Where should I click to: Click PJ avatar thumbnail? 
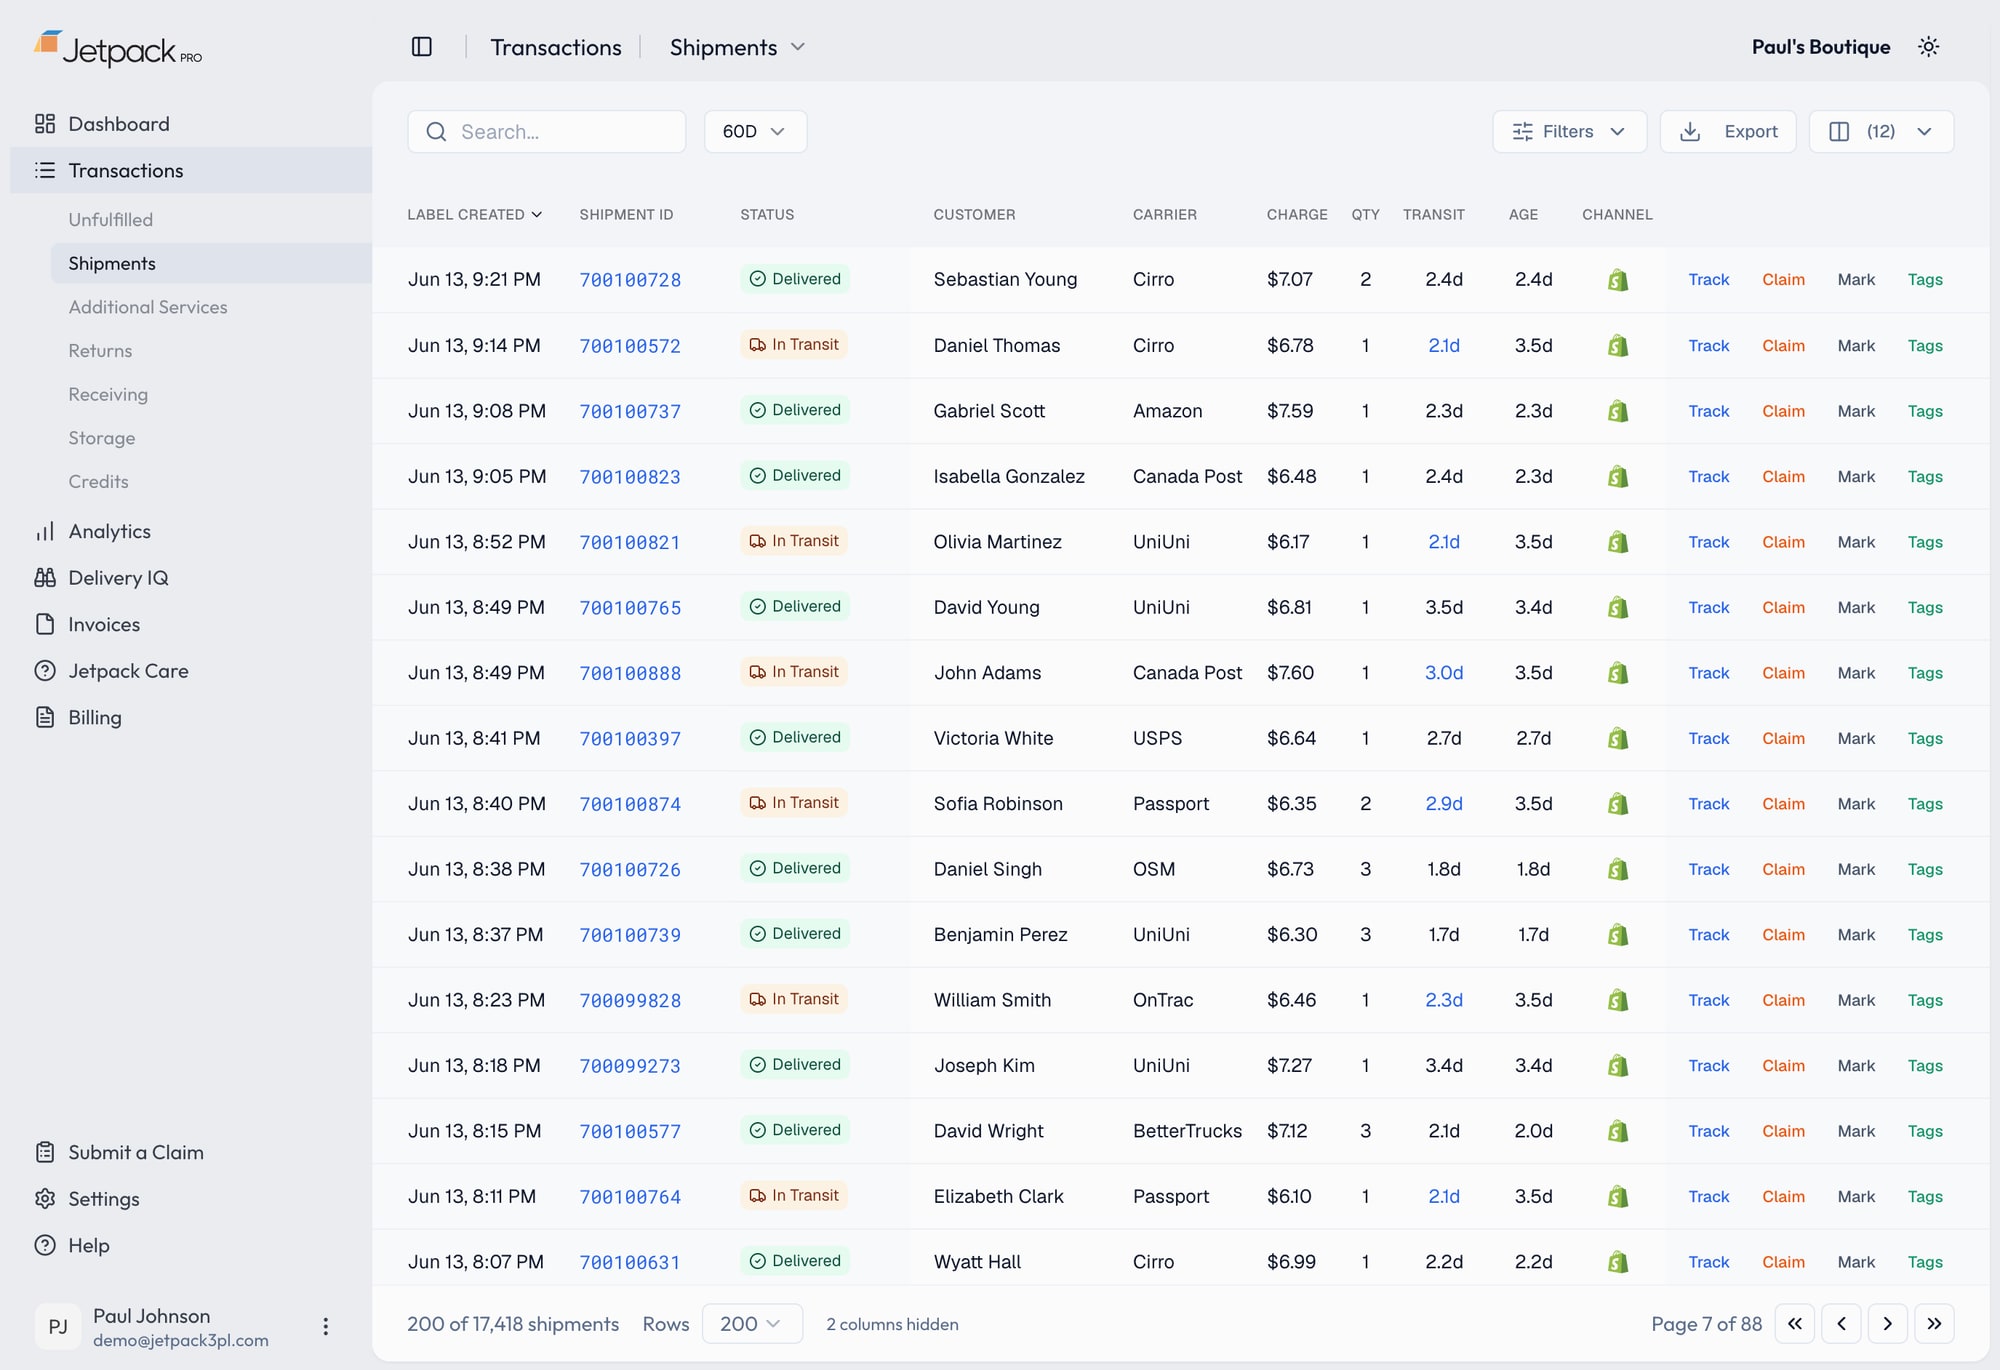click(x=58, y=1327)
